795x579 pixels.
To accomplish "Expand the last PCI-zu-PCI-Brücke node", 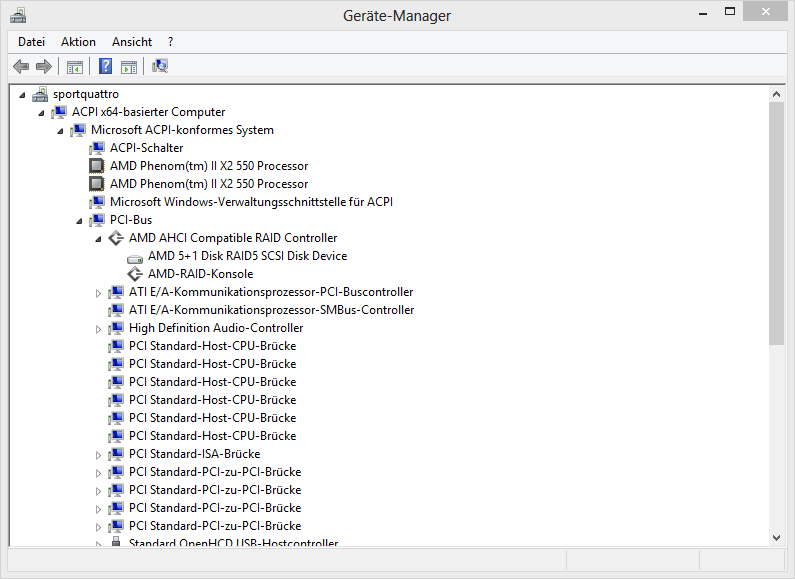I will coord(98,527).
